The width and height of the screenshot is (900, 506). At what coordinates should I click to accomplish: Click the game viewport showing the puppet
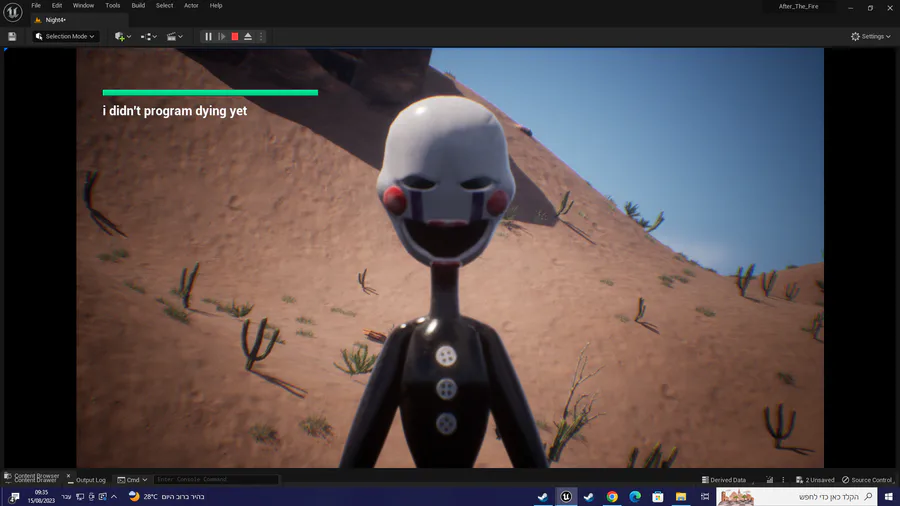[450, 258]
